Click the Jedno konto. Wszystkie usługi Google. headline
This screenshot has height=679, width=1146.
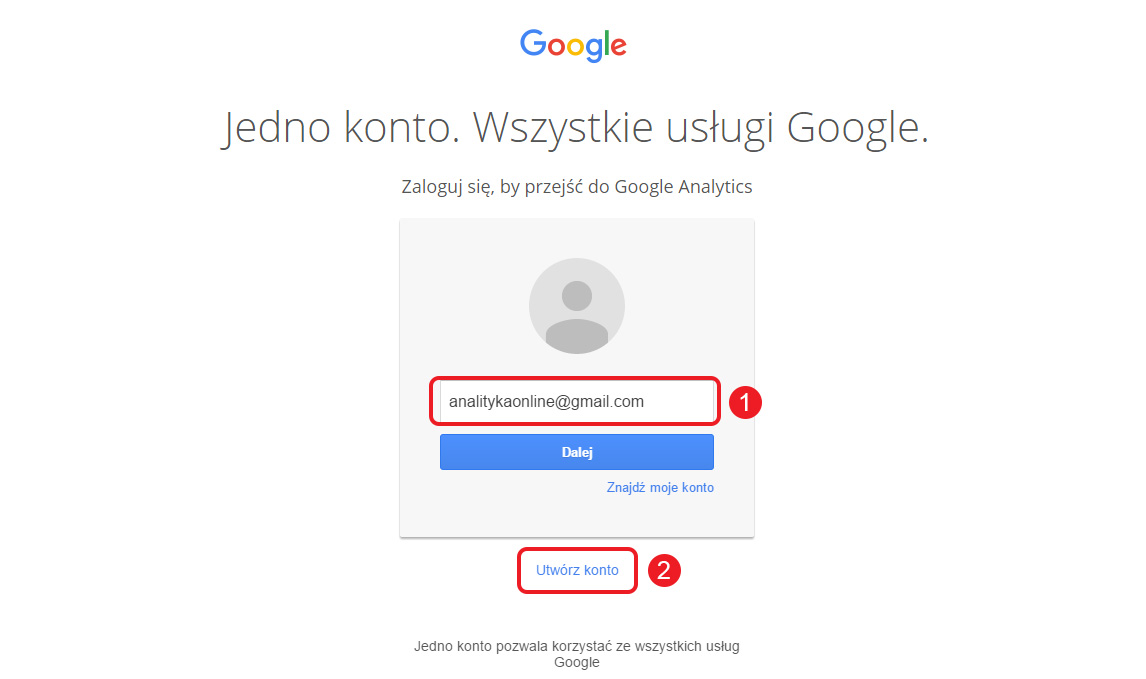coord(574,129)
